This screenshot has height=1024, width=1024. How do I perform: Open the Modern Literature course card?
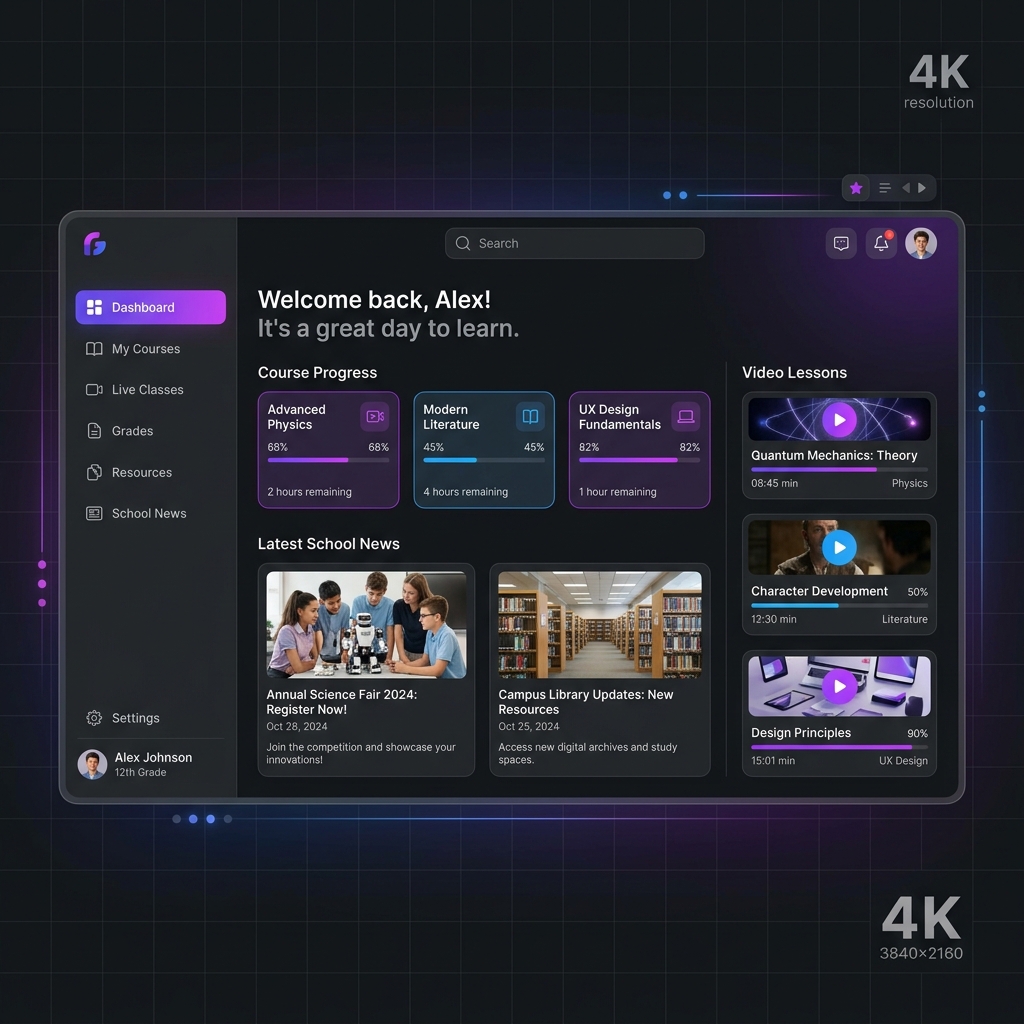click(484, 450)
